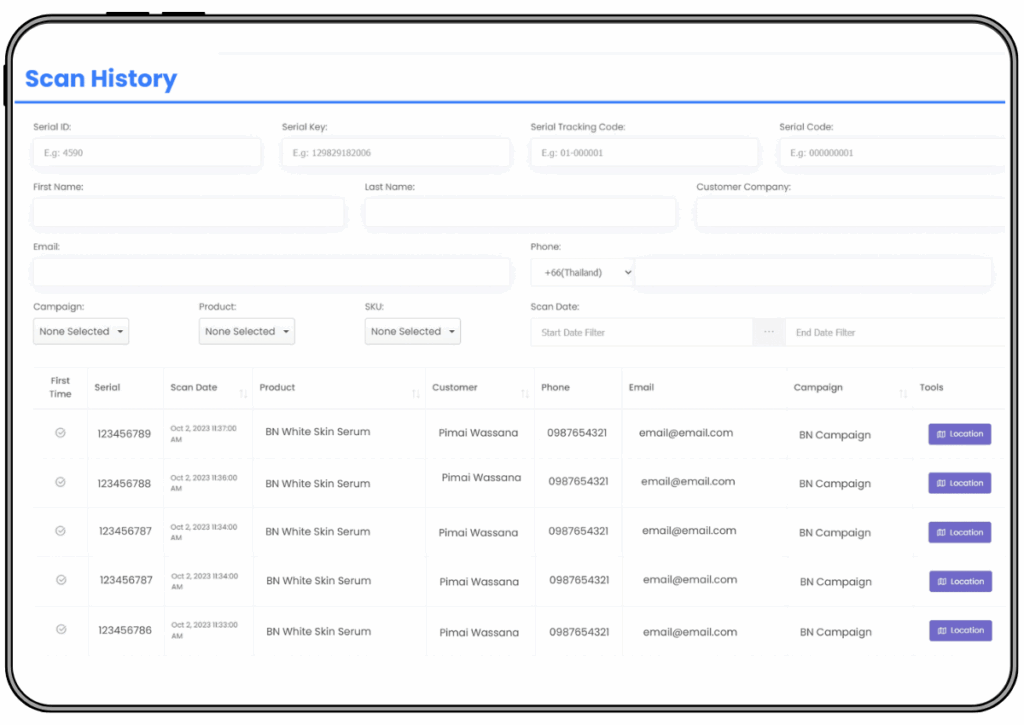Click first-time check icon for serial 123456788

60,482
